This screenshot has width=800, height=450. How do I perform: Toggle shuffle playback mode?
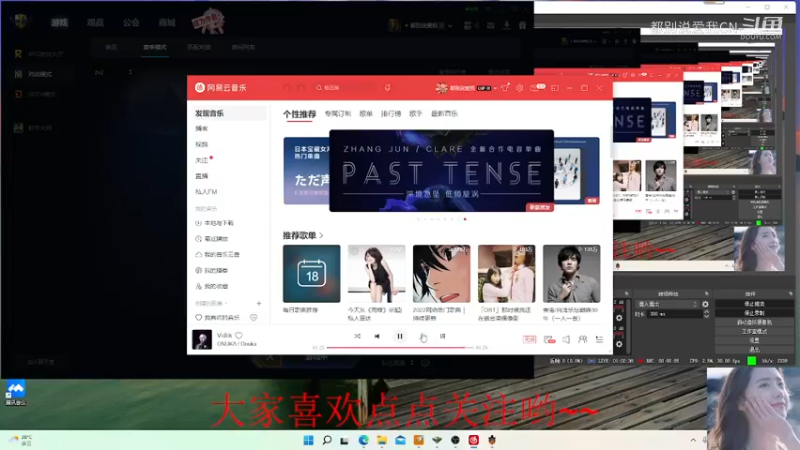[x=357, y=336]
